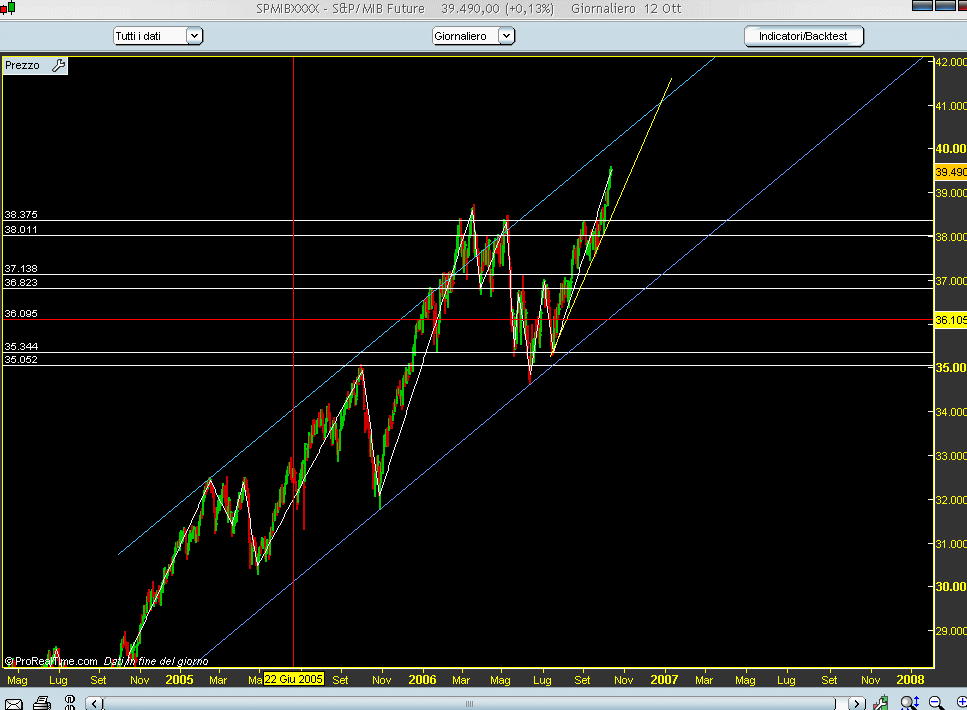Image resolution: width=967 pixels, height=710 pixels.
Task: Click the 36.823 price level label
Action: click(21, 283)
